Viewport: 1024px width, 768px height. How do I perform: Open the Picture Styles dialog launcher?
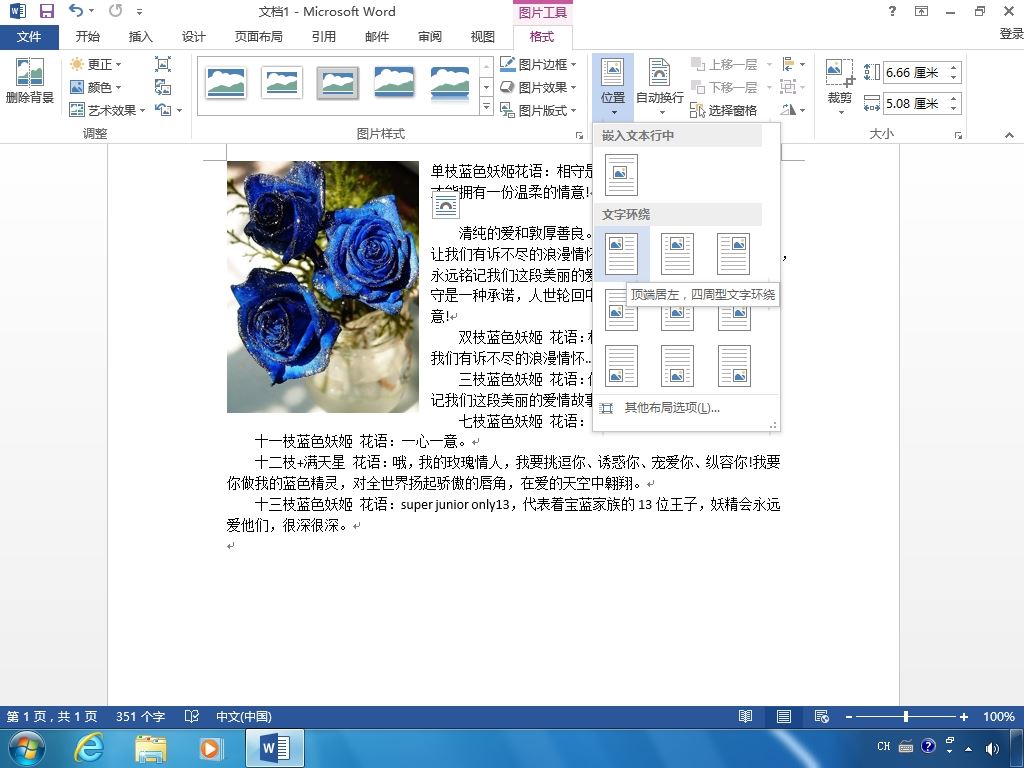tap(579, 135)
